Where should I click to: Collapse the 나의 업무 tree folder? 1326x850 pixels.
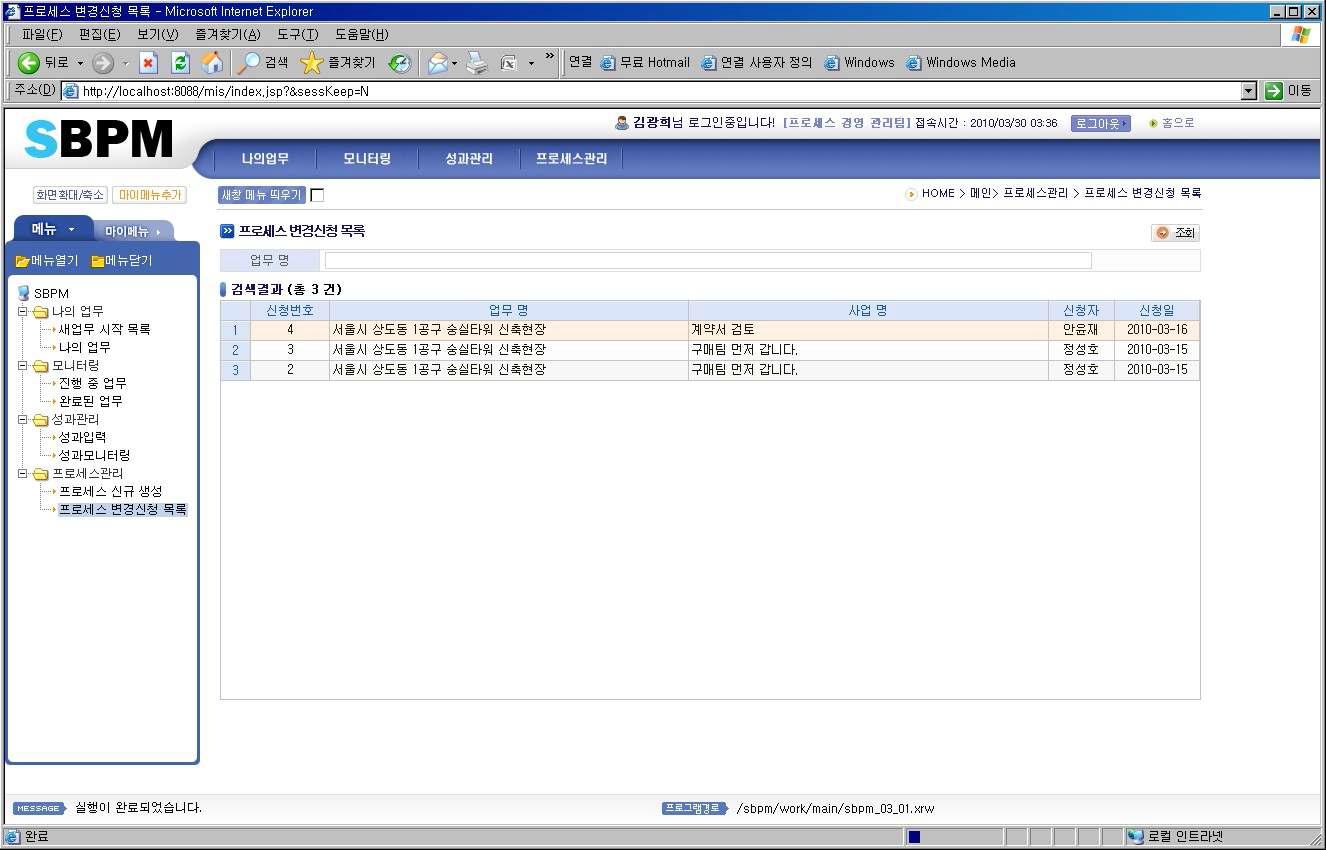coord(22,311)
